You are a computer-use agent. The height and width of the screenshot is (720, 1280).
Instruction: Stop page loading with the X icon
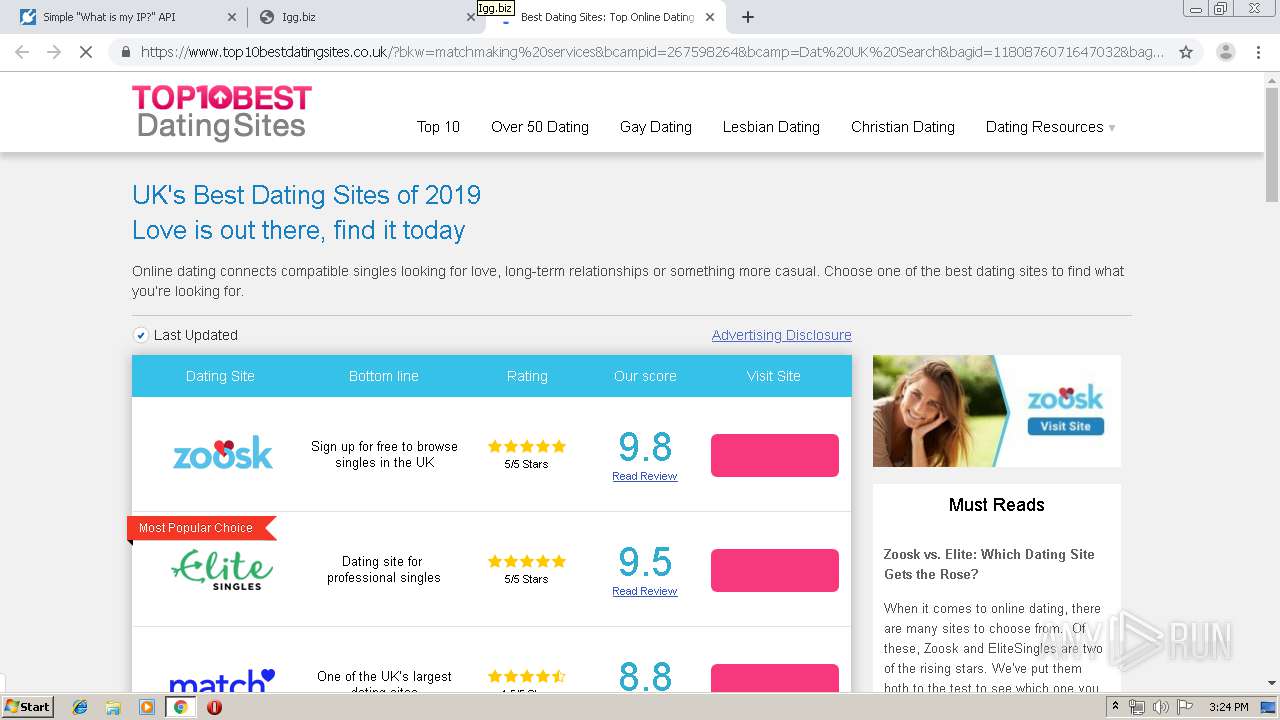pyautogui.click(x=86, y=52)
